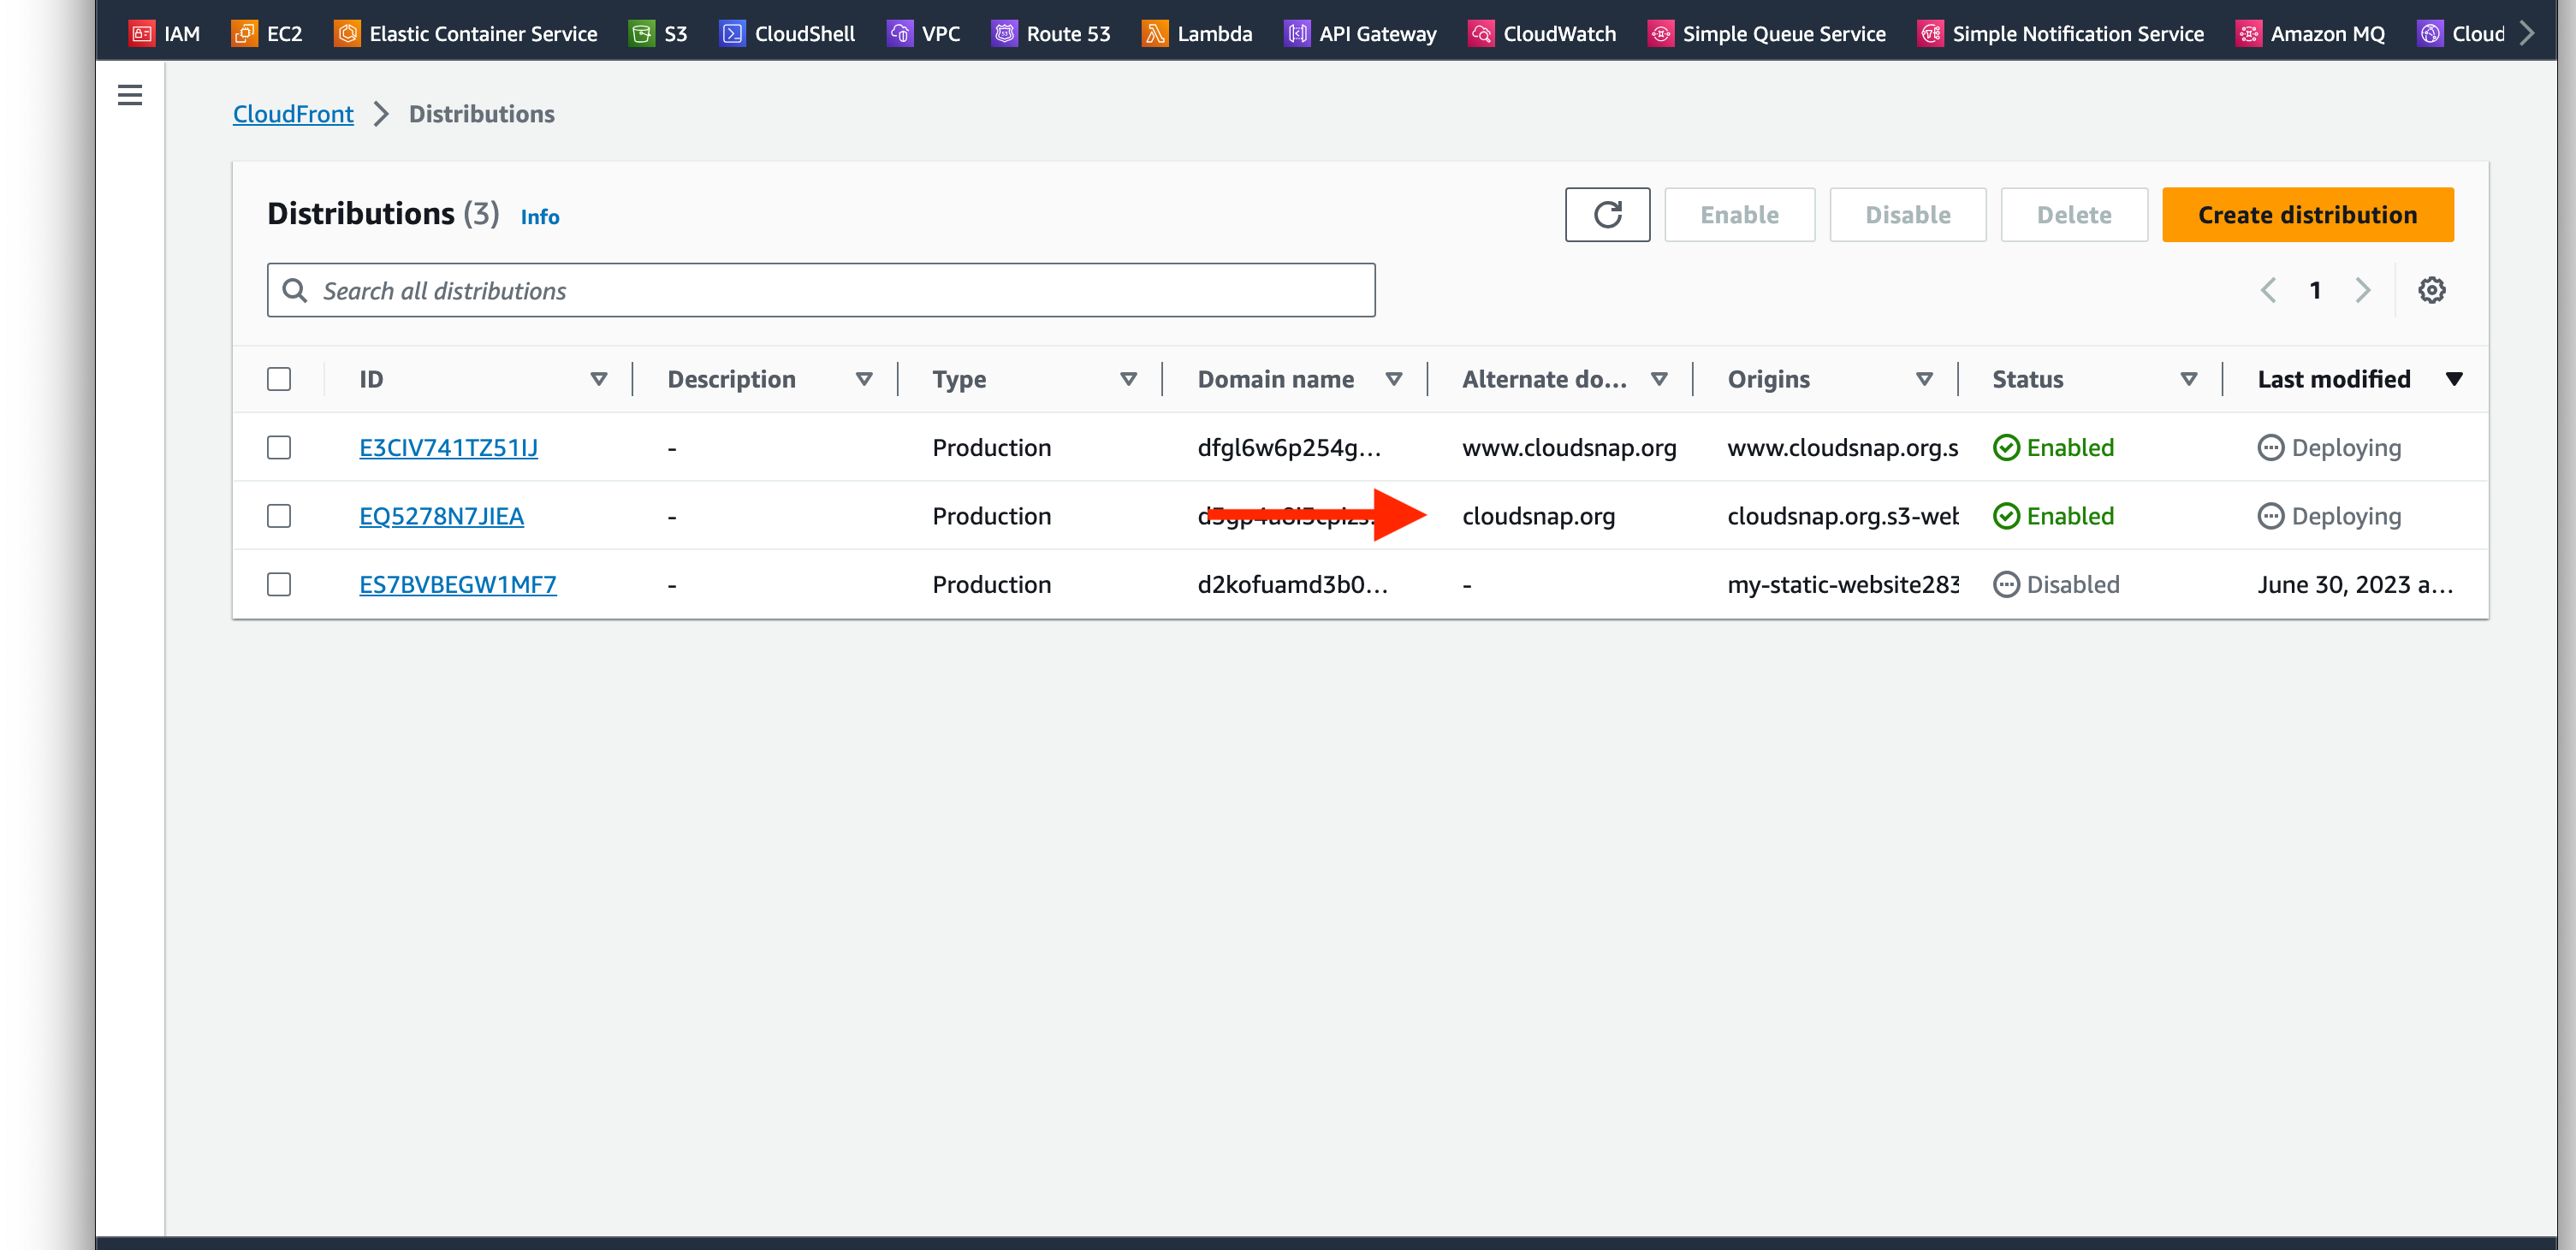Open VPC service icon shortcut
The image size is (2576, 1250).
tap(899, 34)
